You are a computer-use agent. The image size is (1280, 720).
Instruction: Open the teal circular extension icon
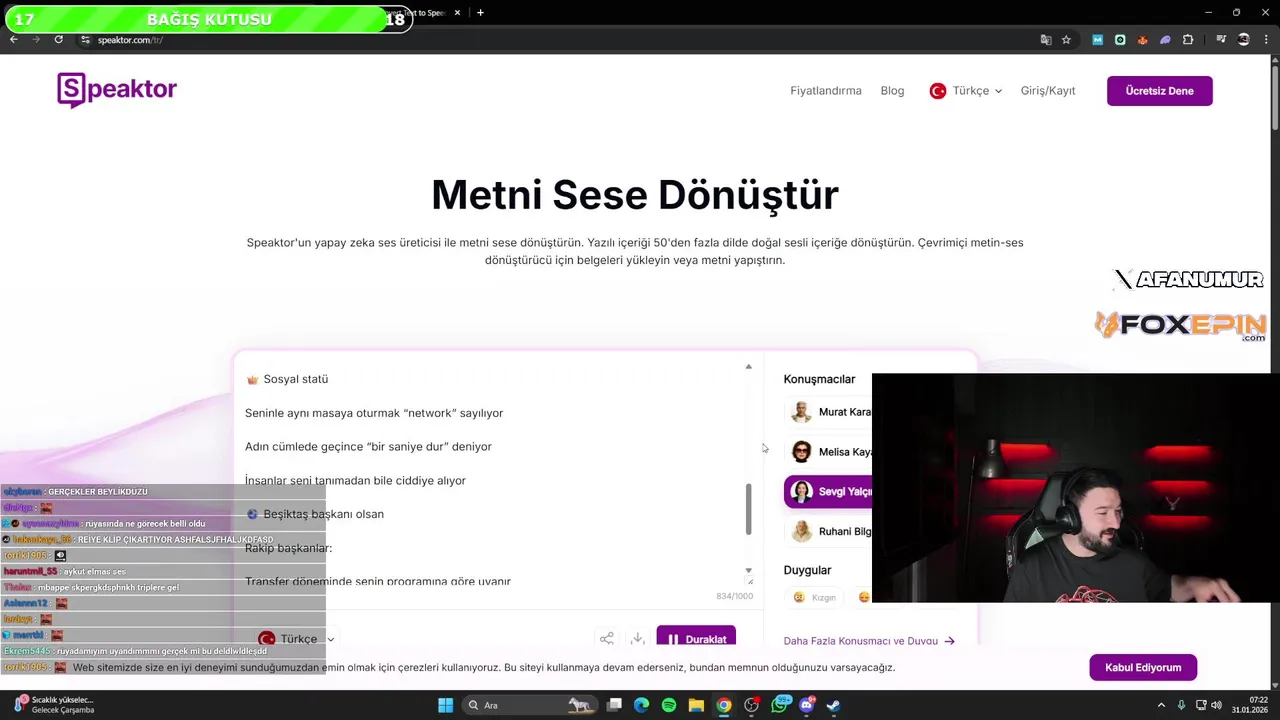1120,40
